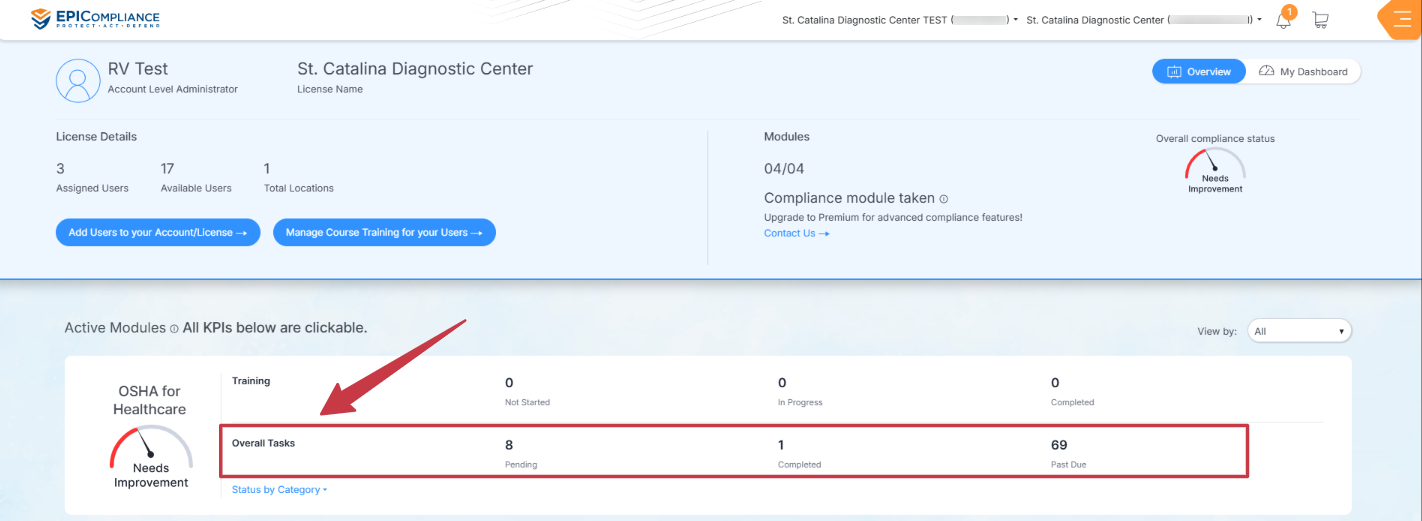Open the St. Catalina Diagnostic Center location dropdown
This screenshot has height=521, width=1422.
(1143, 20)
